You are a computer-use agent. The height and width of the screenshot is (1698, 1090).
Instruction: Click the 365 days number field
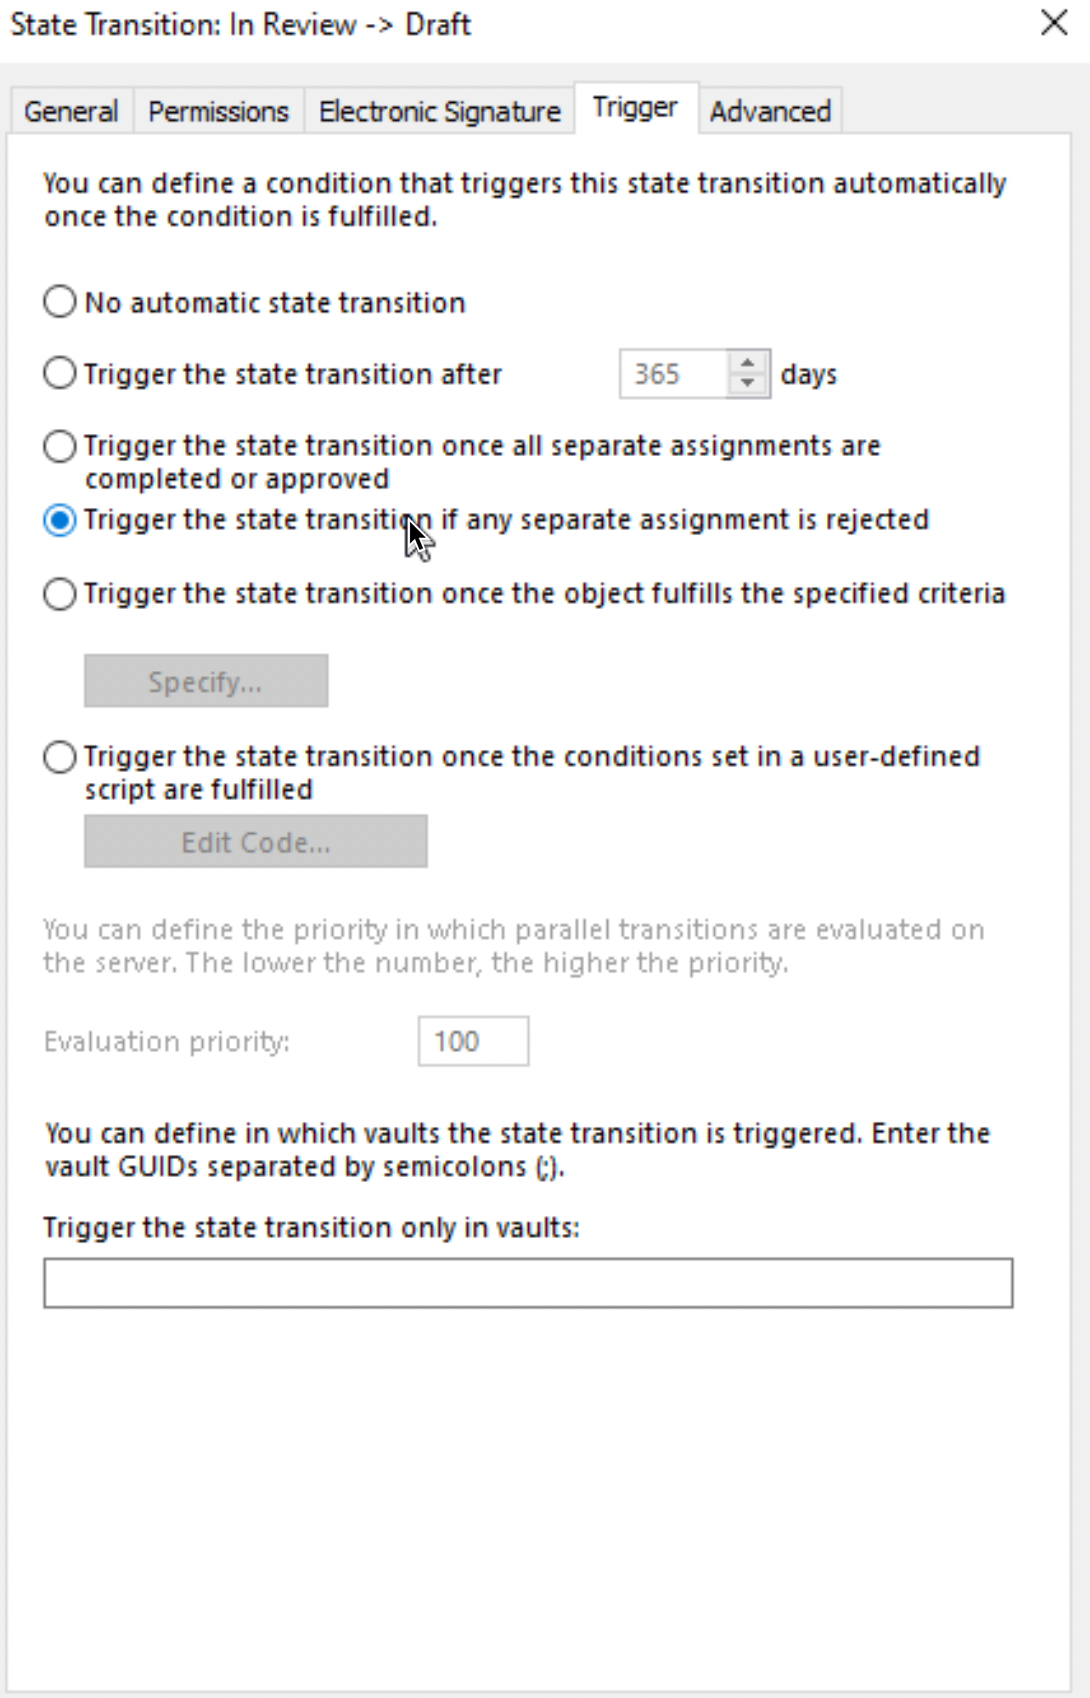coord(675,374)
